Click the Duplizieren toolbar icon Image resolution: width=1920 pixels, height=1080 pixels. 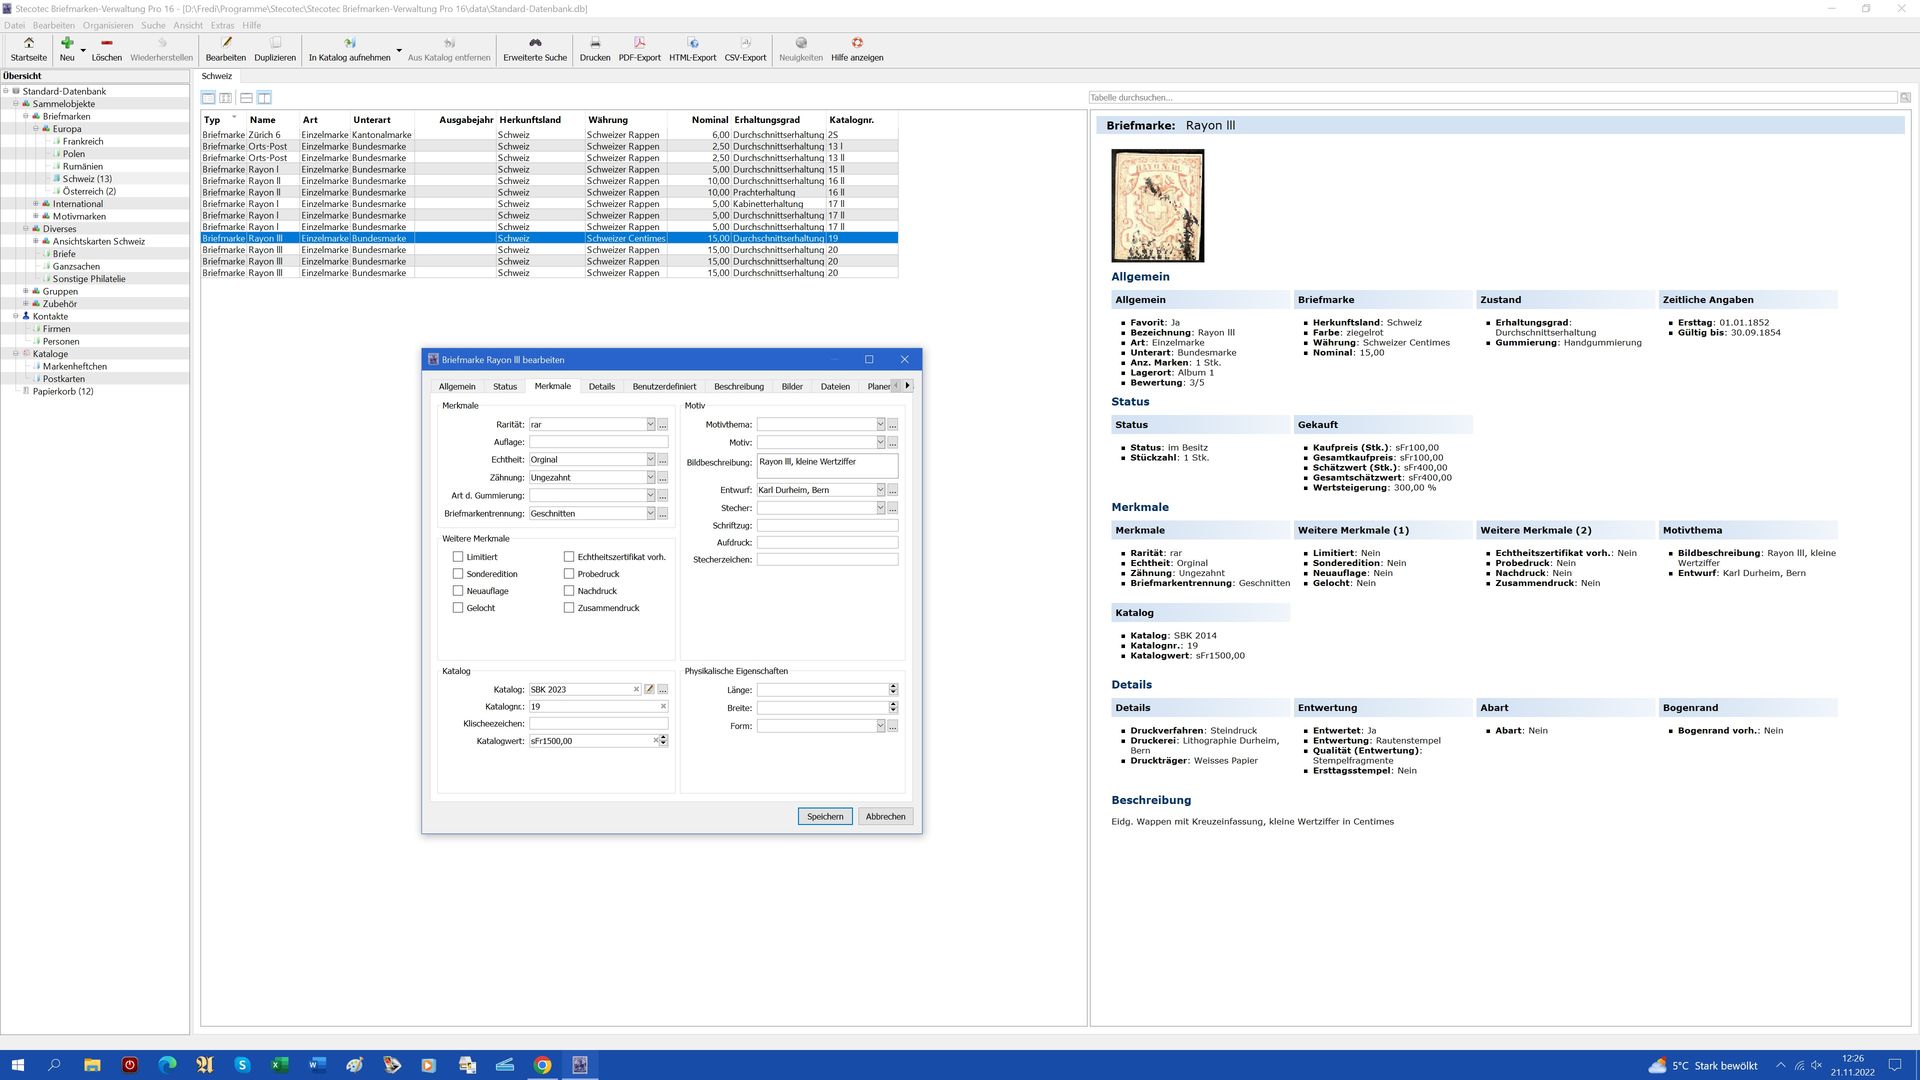[275, 43]
